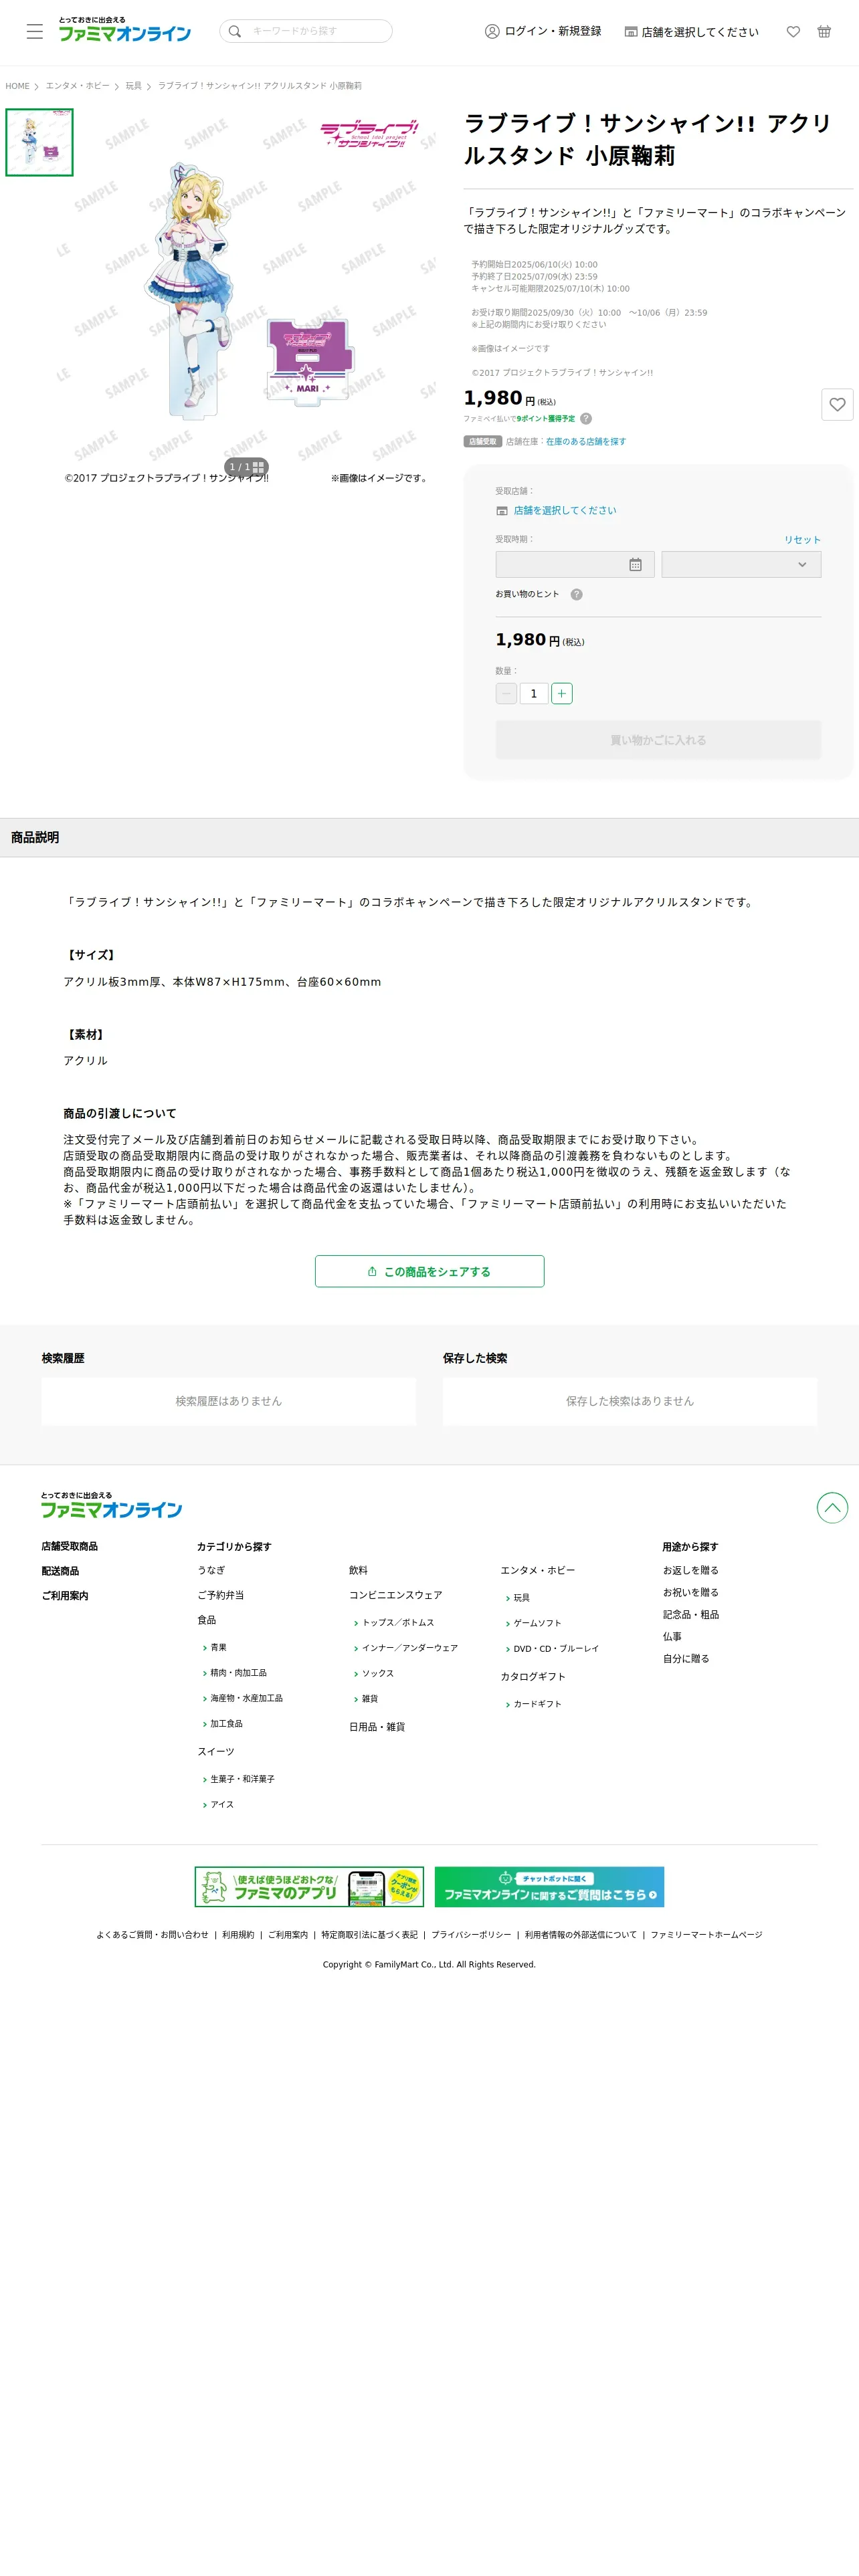Click 買い物かごに入れる button
The image size is (859, 2576).
[x=658, y=740]
